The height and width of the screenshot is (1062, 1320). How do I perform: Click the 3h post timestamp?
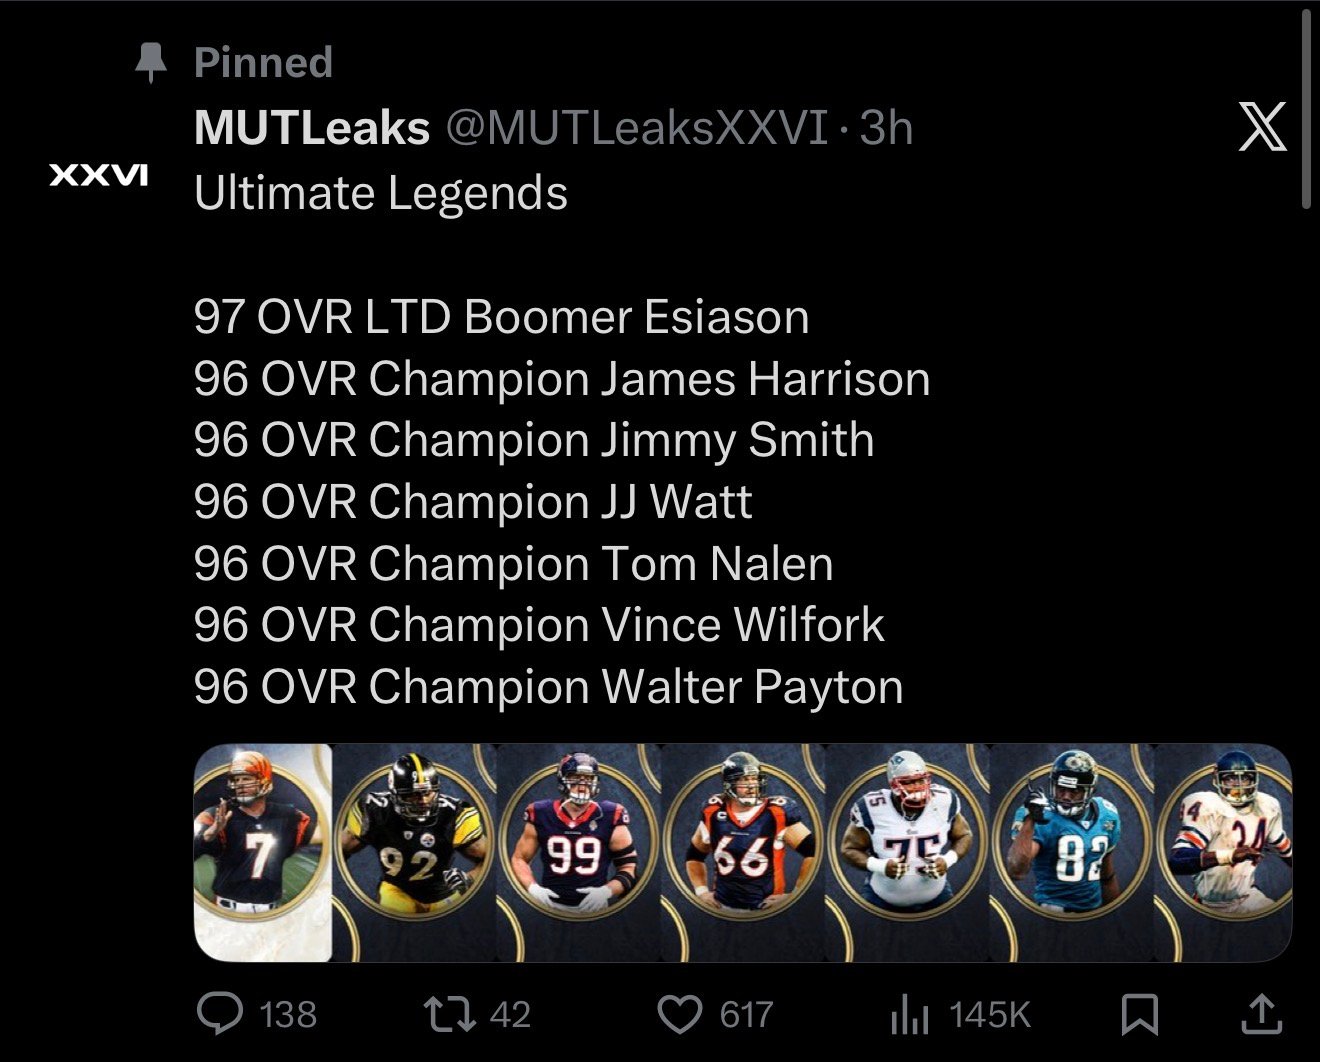point(887,128)
